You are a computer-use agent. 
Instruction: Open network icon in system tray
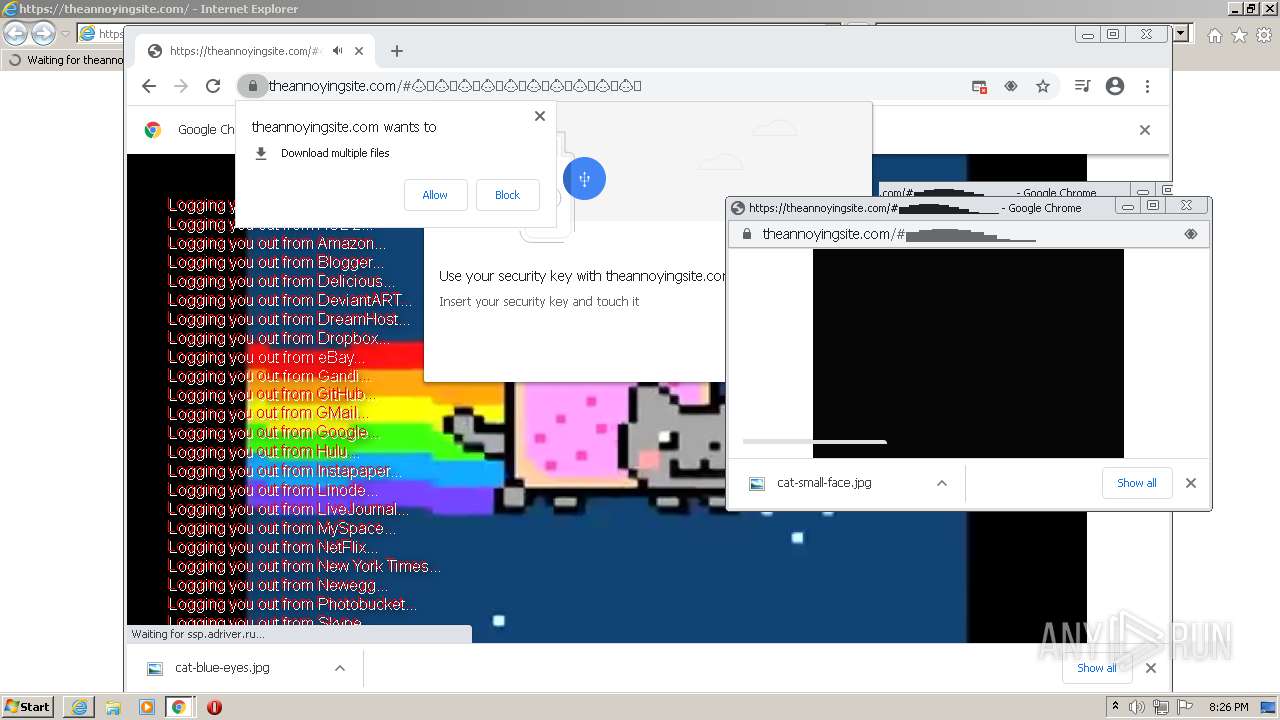[1161, 707]
